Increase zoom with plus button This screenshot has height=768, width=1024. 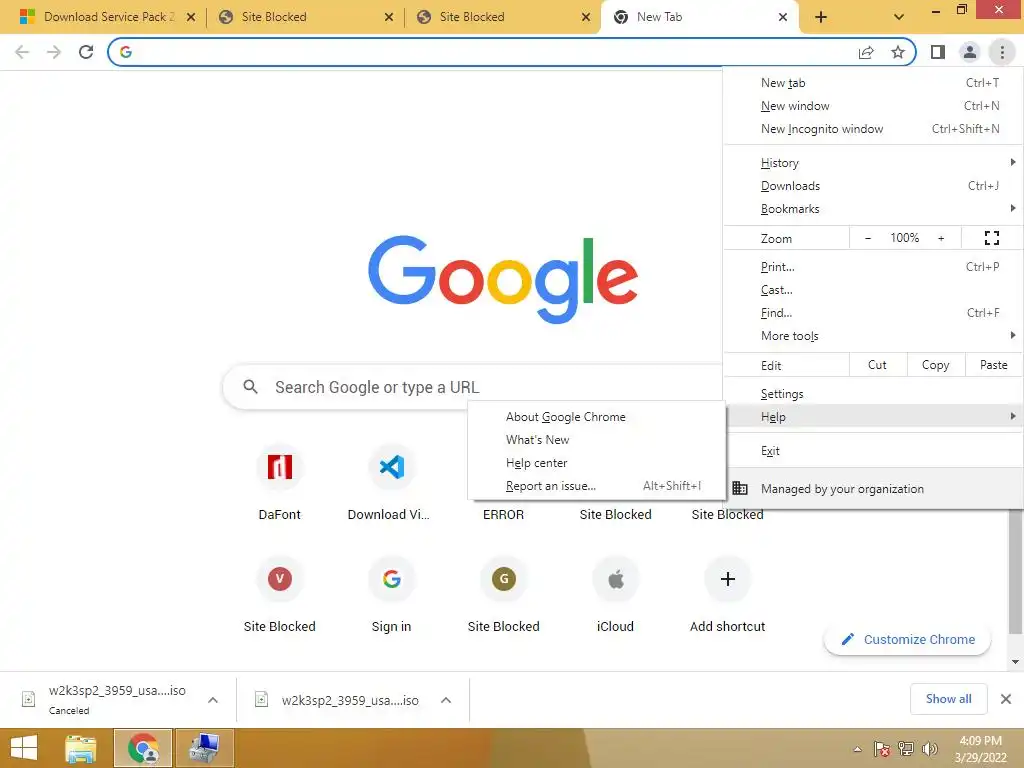(941, 238)
